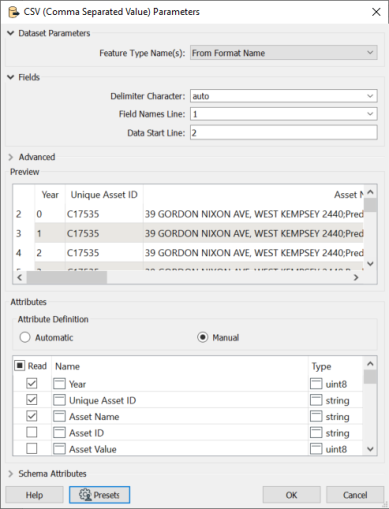Open Feature Type Name(s) dropdown
The image size is (389, 509).
(x=284, y=53)
